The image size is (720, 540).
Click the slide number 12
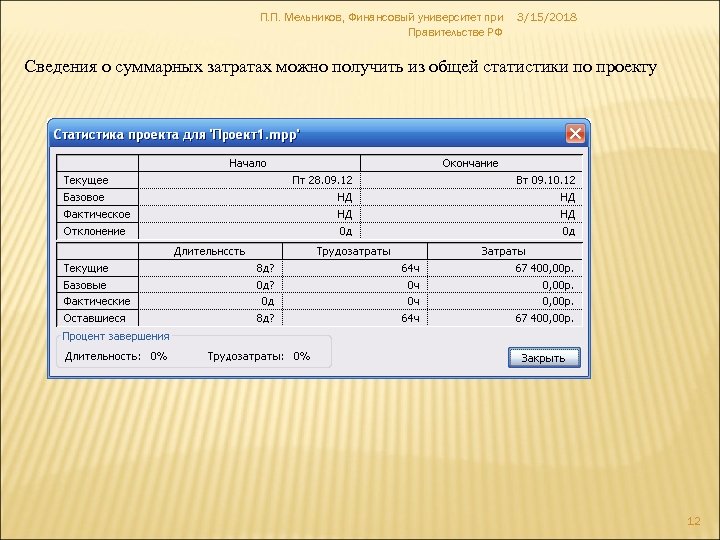694,521
